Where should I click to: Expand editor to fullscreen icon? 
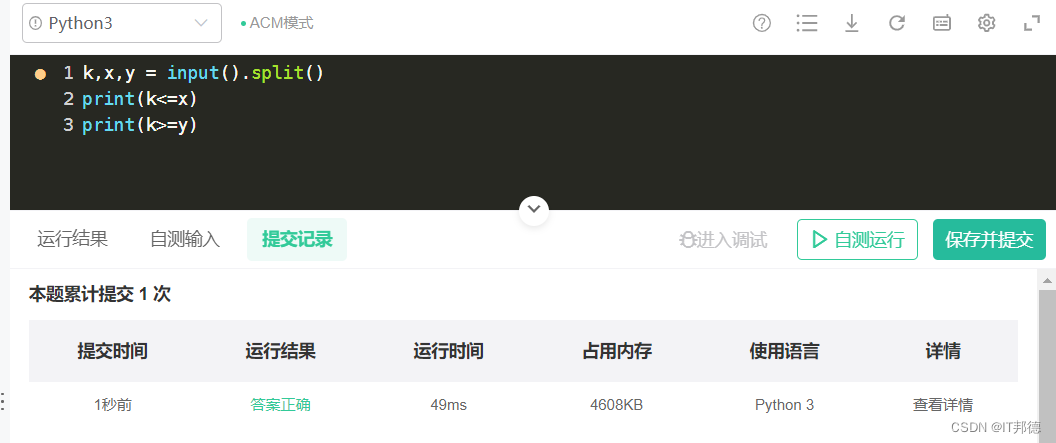pyautogui.click(x=1031, y=23)
